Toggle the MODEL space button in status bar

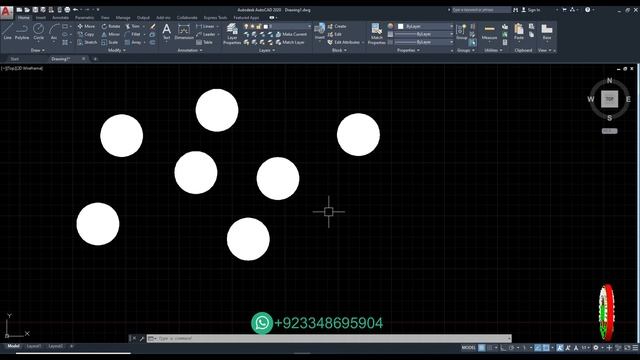469,348
